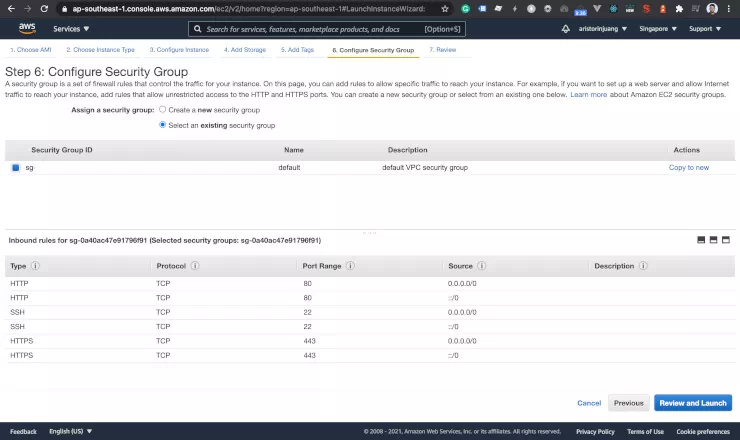Open the media control playlist icon
Image resolution: width=740 pixels, height=440 pixels.
[696, 8]
